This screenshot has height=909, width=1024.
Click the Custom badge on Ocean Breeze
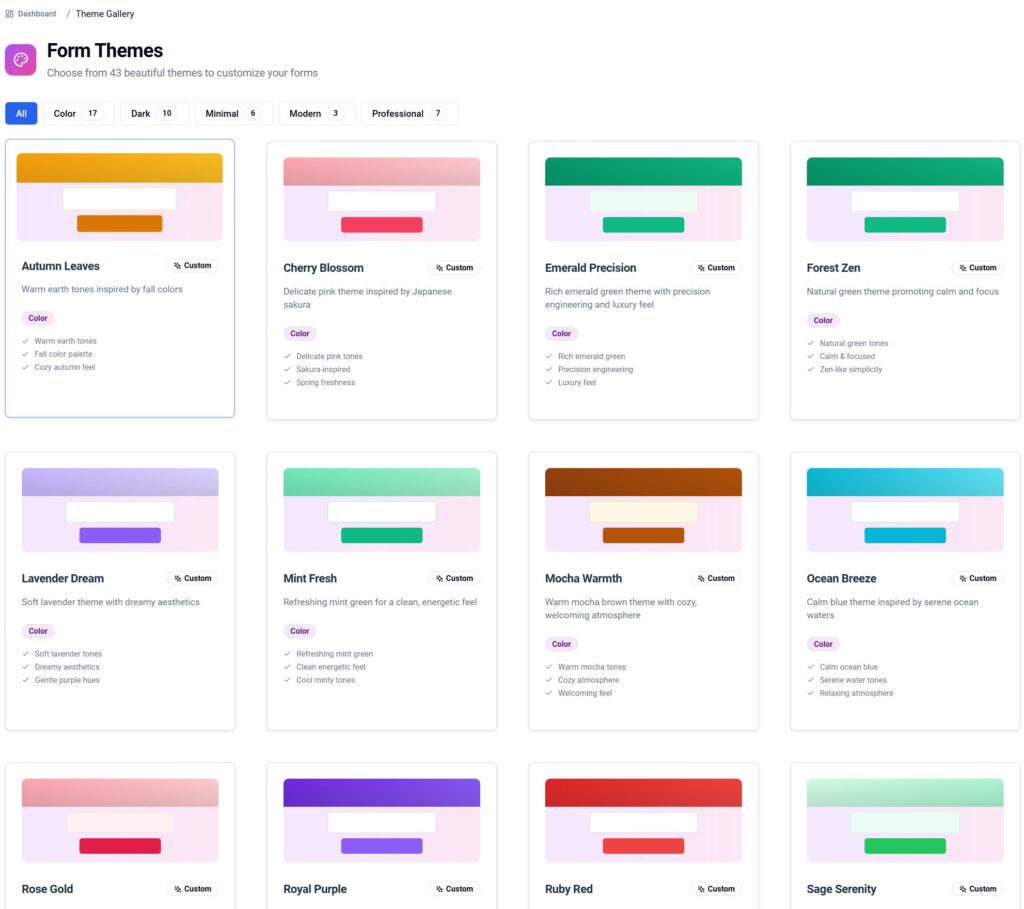point(977,578)
